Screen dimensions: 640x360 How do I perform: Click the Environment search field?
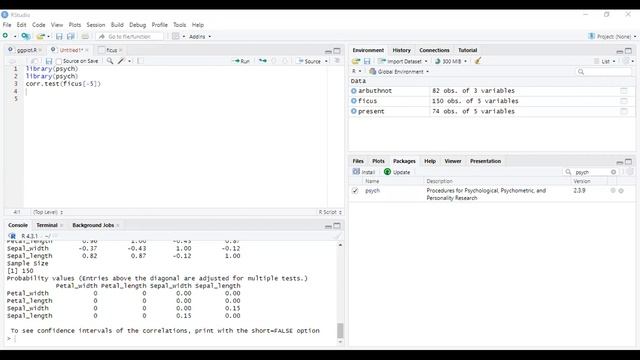(x=604, y=71)
